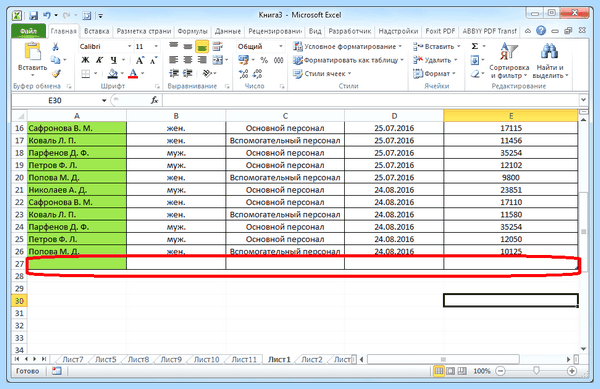Viewport: 600px width, 389px height.
Task: Decrease font size with small A icon
Action: click(x=153, y=60)
